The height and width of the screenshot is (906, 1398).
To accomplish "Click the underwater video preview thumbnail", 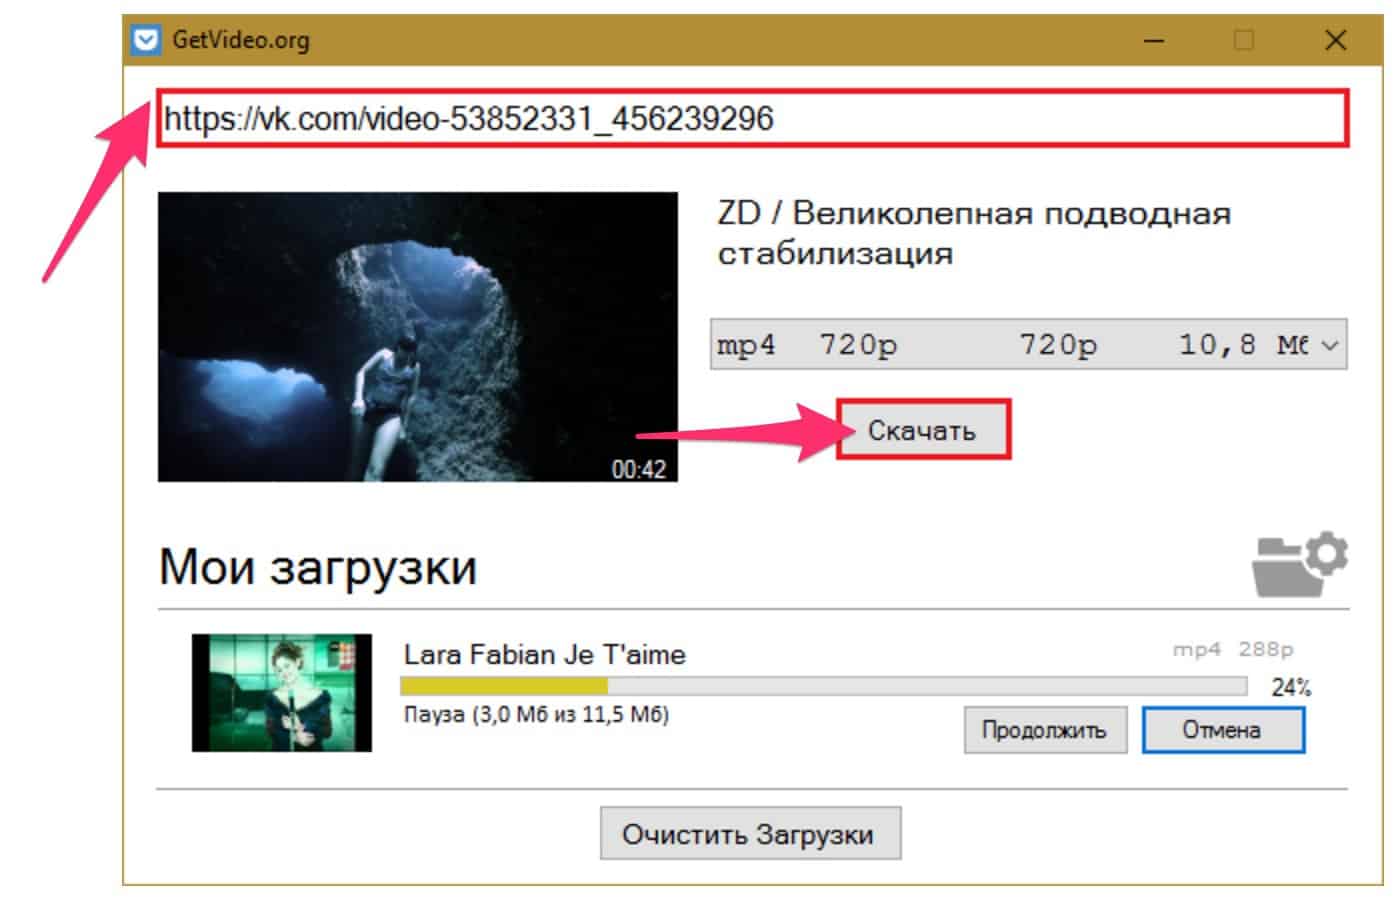I will click(x=418, y=337).
